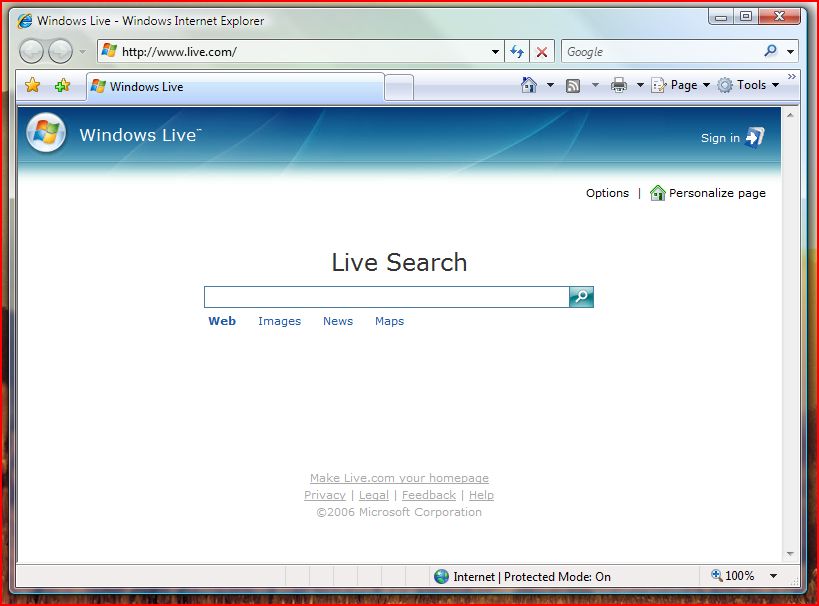
Task: Open the Favorites Center star icon
Action: coord(32,85)
